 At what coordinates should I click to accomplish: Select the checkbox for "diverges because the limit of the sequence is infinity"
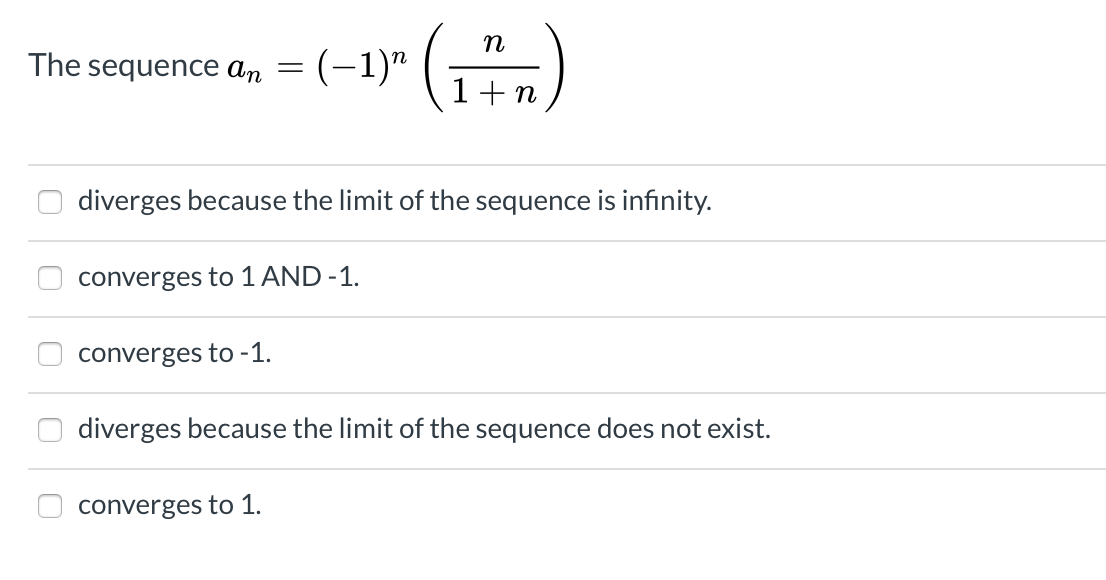pos(49,202)
